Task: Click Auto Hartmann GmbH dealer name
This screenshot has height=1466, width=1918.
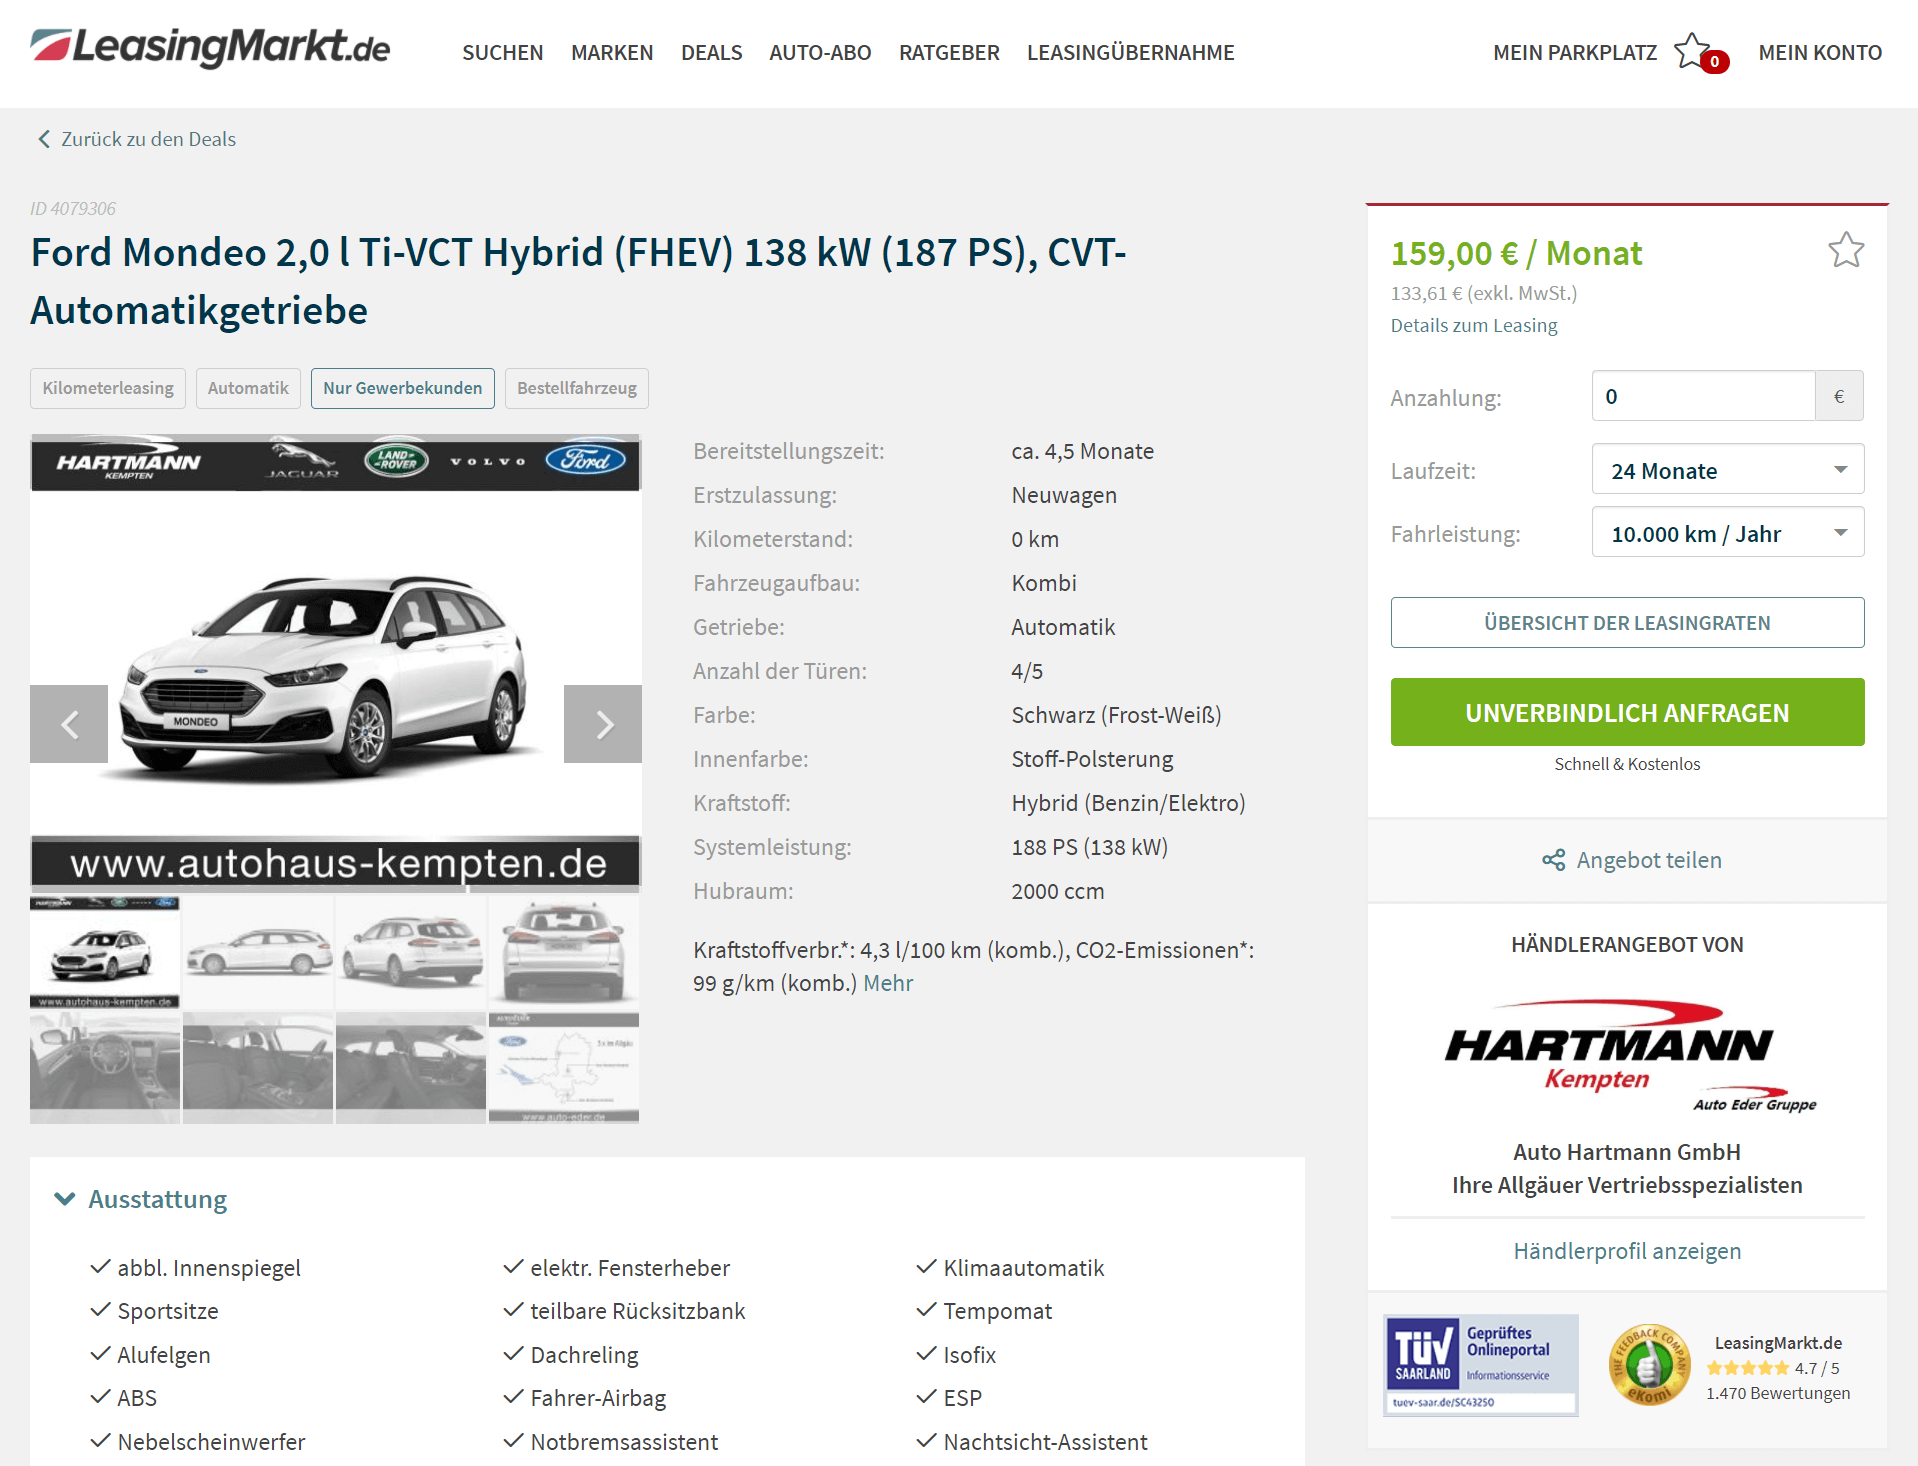Action: point(1627,1152)
